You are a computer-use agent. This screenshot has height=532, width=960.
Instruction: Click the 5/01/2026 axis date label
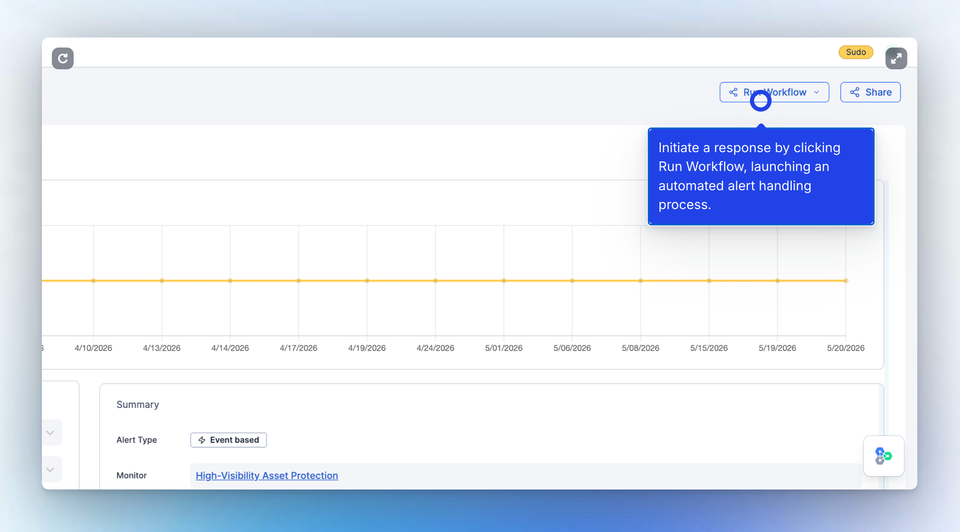pos(504,348)
